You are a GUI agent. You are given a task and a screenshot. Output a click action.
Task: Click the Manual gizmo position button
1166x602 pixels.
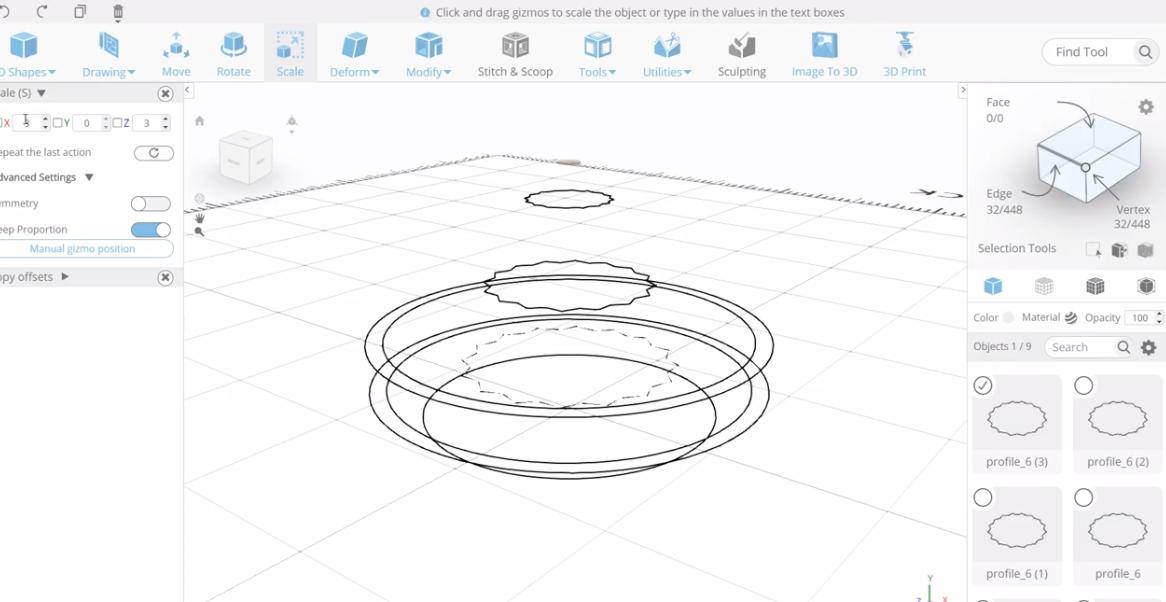click(x=85, y=249)
